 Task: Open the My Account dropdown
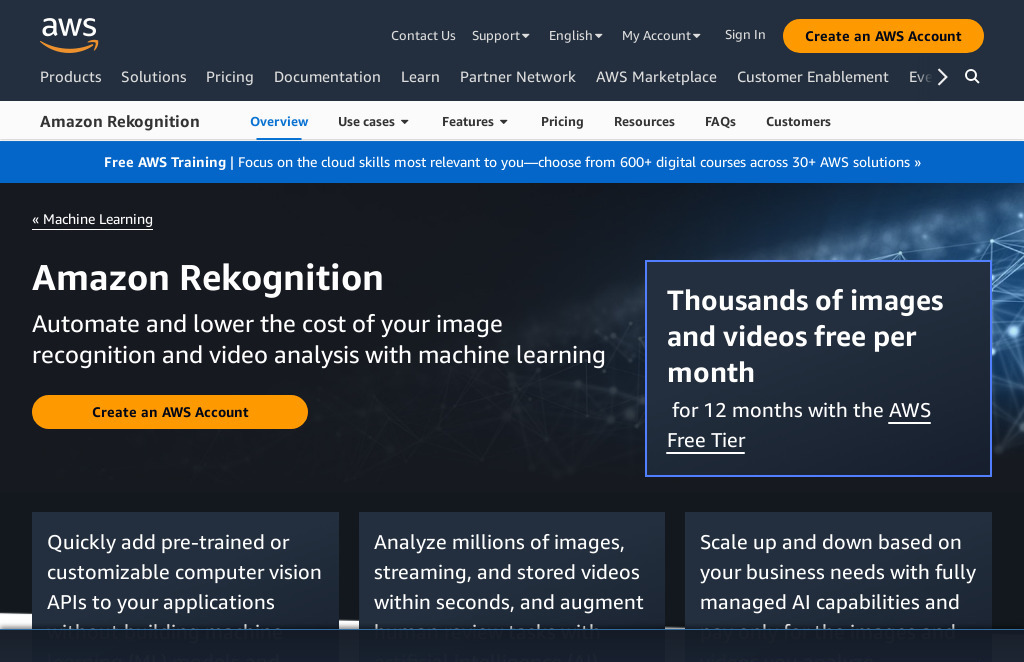(x=661, y=35)
